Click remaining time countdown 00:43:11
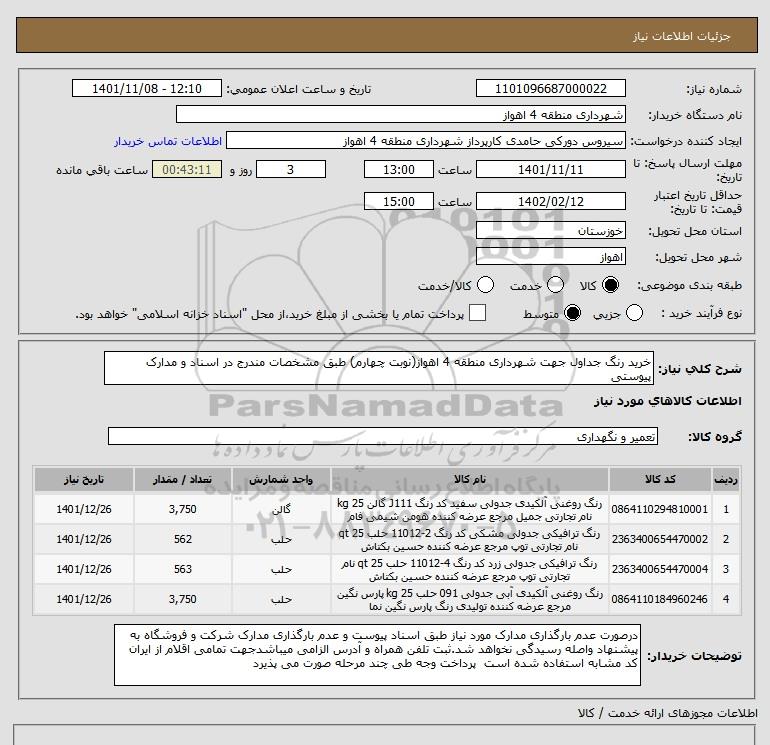The height and width of the screenshot is (745, 770). tap(187, 169)
